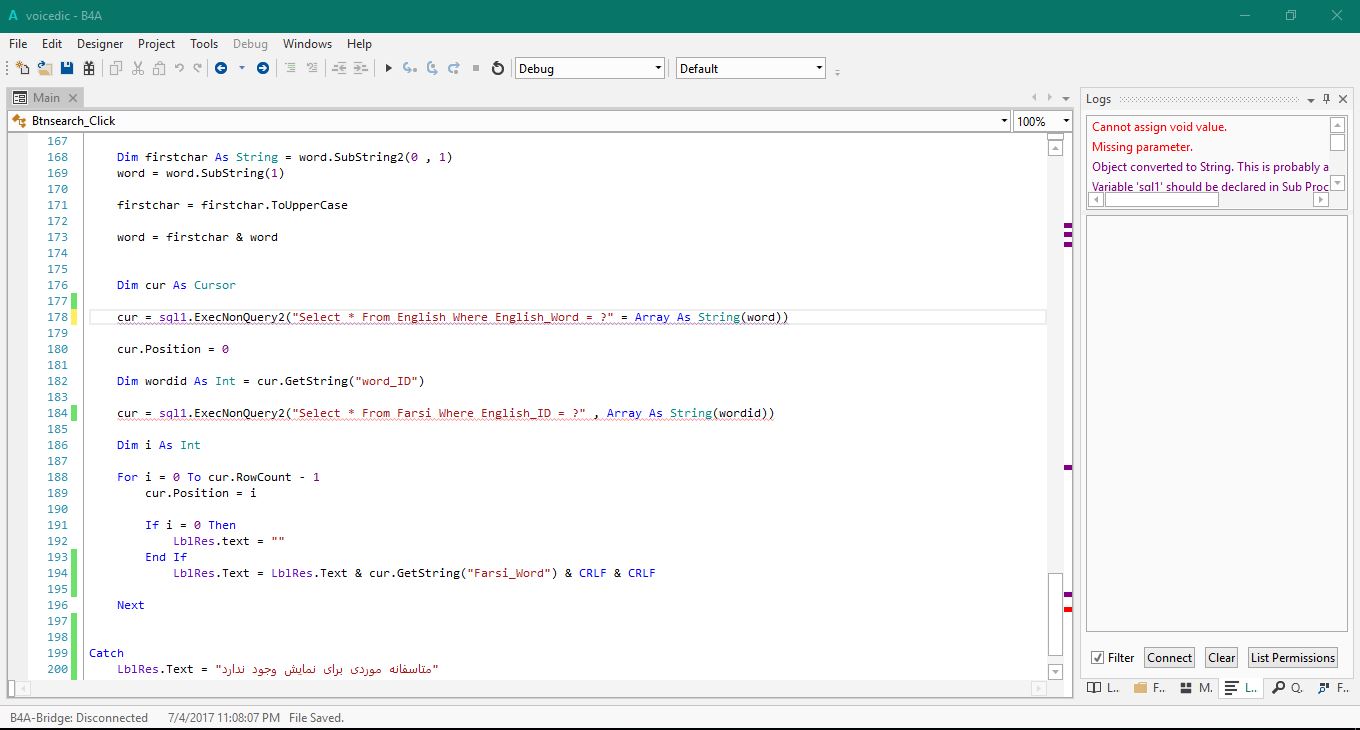Click the Connect button
The image size is (1360, 730).
(x=1169, y=658)
